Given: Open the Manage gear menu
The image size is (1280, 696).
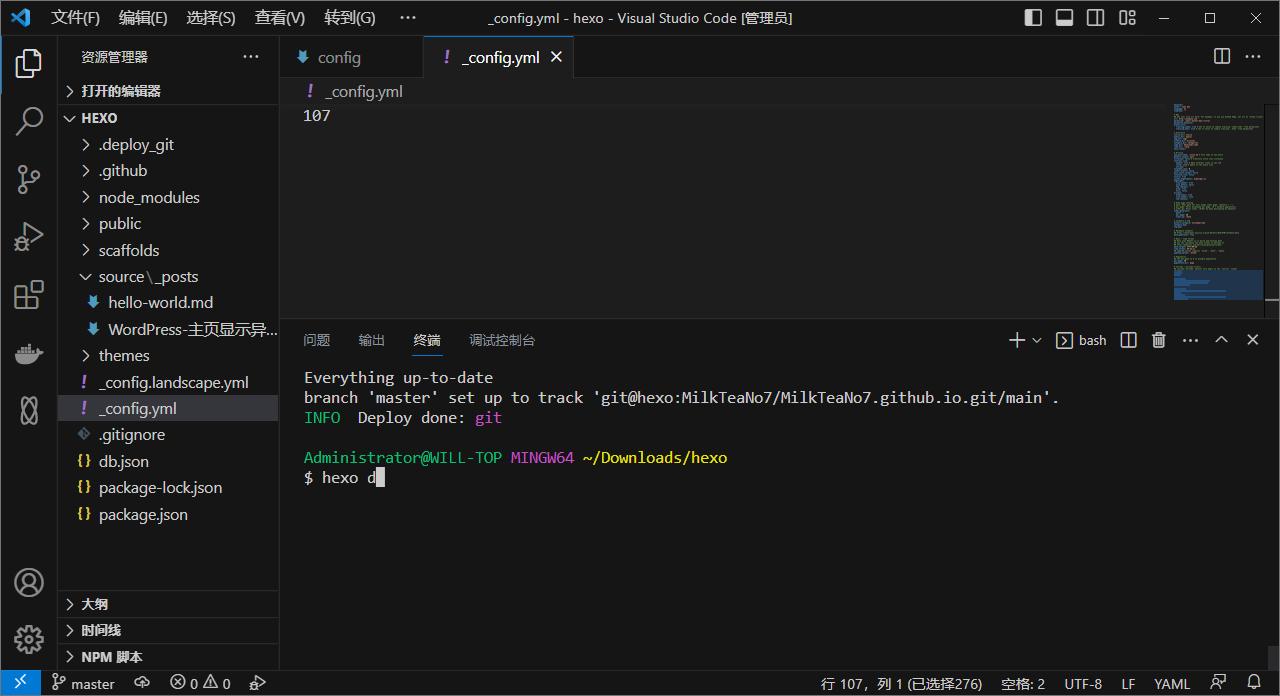Looking at the screenshot, I should coord(29,639).
